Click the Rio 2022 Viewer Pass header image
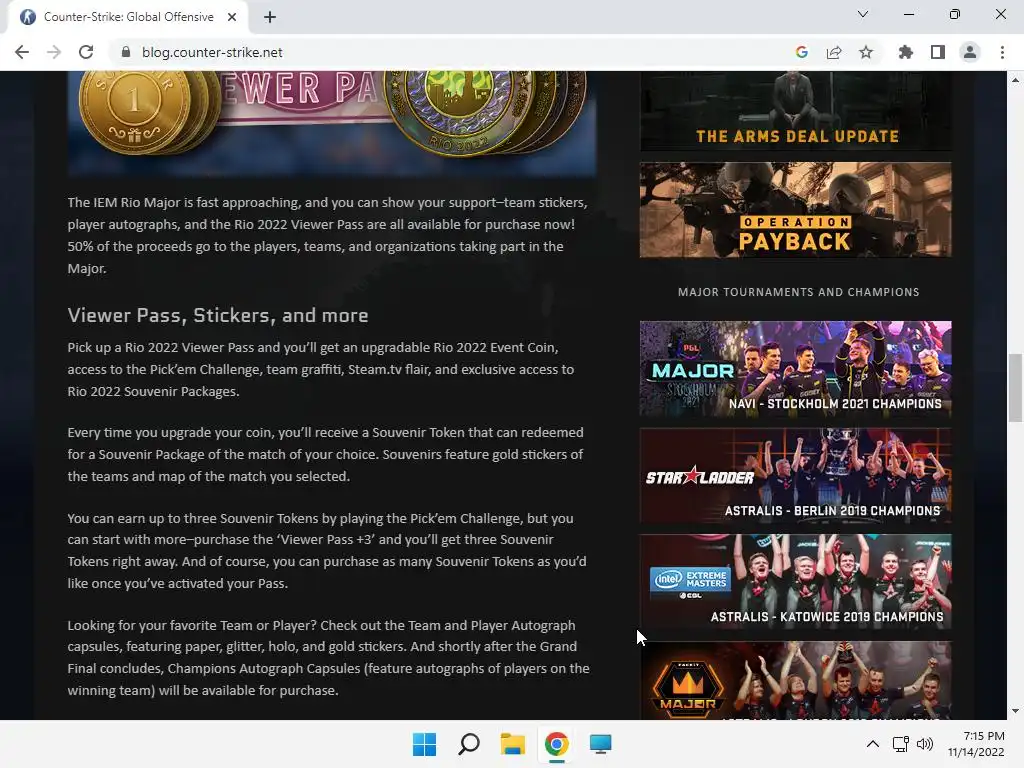 (x=332, y=123)
